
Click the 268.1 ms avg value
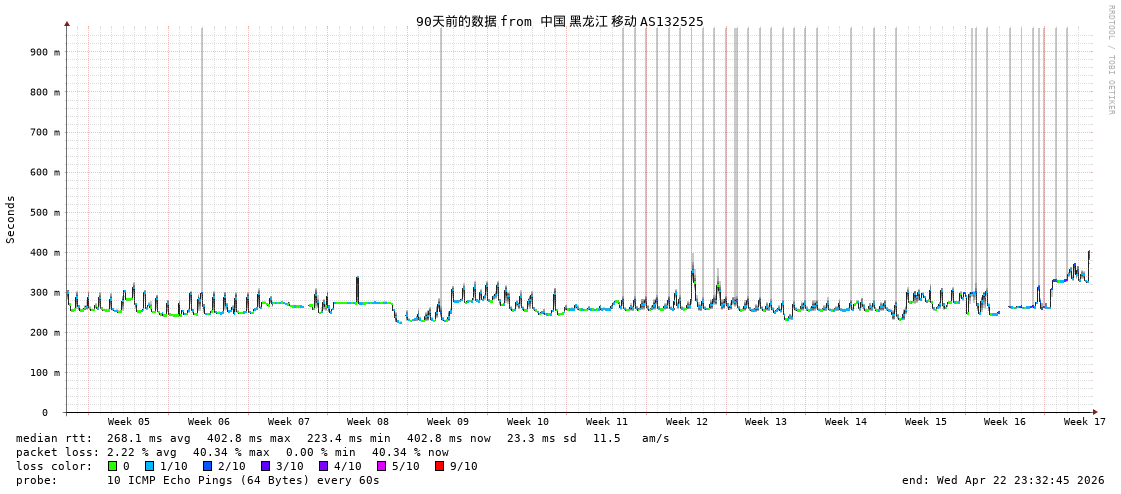click(x=149, y=438)
